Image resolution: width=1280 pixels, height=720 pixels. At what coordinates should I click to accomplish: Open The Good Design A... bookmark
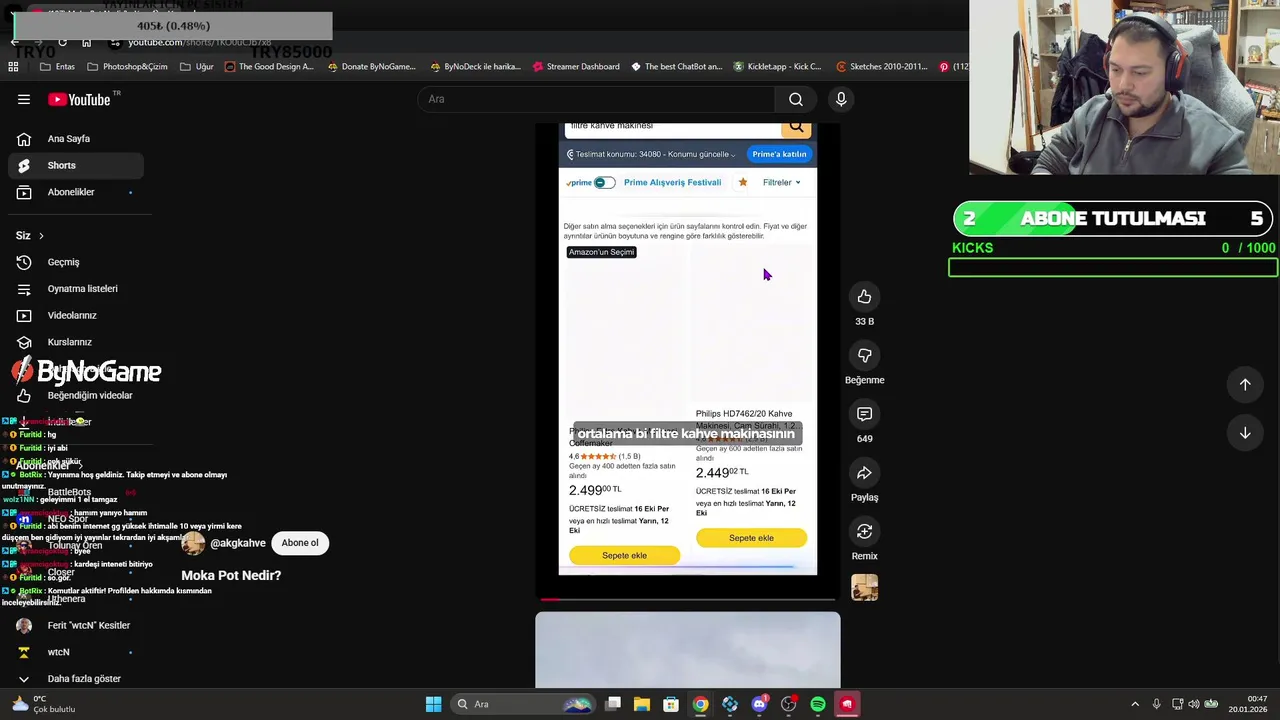pos(269,67)
